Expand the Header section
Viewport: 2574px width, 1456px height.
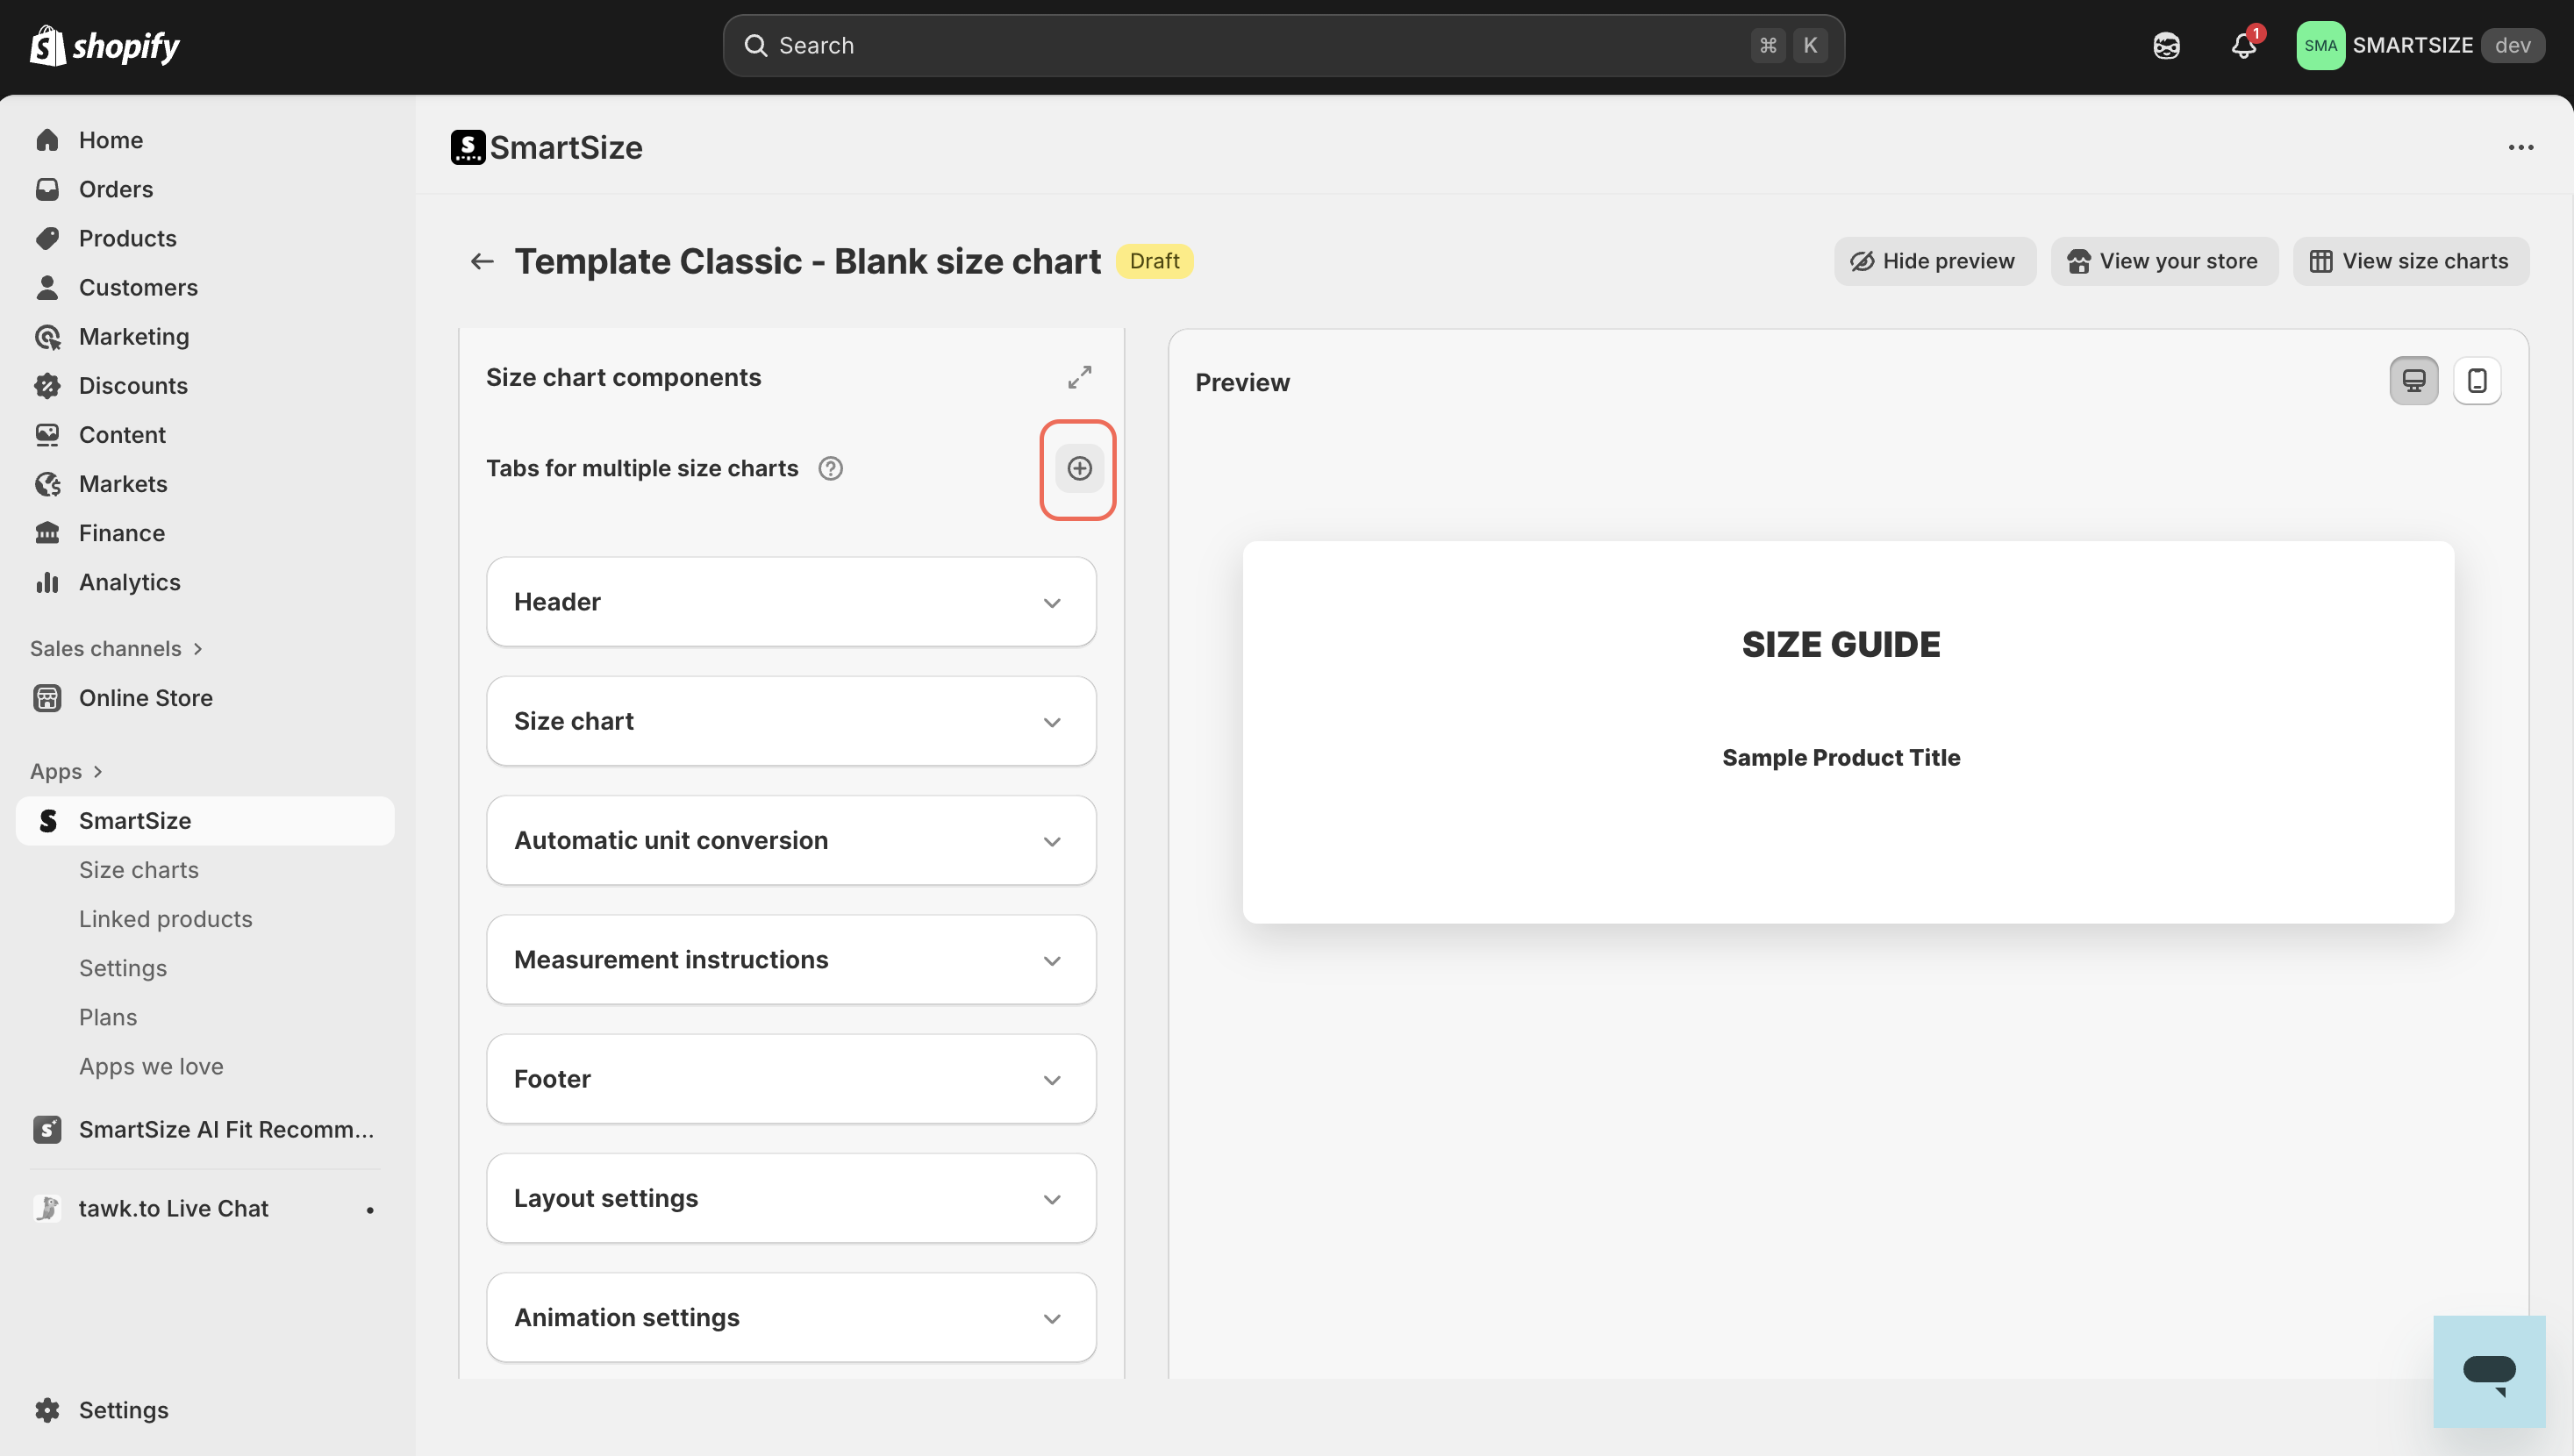(x=790, y=602)
